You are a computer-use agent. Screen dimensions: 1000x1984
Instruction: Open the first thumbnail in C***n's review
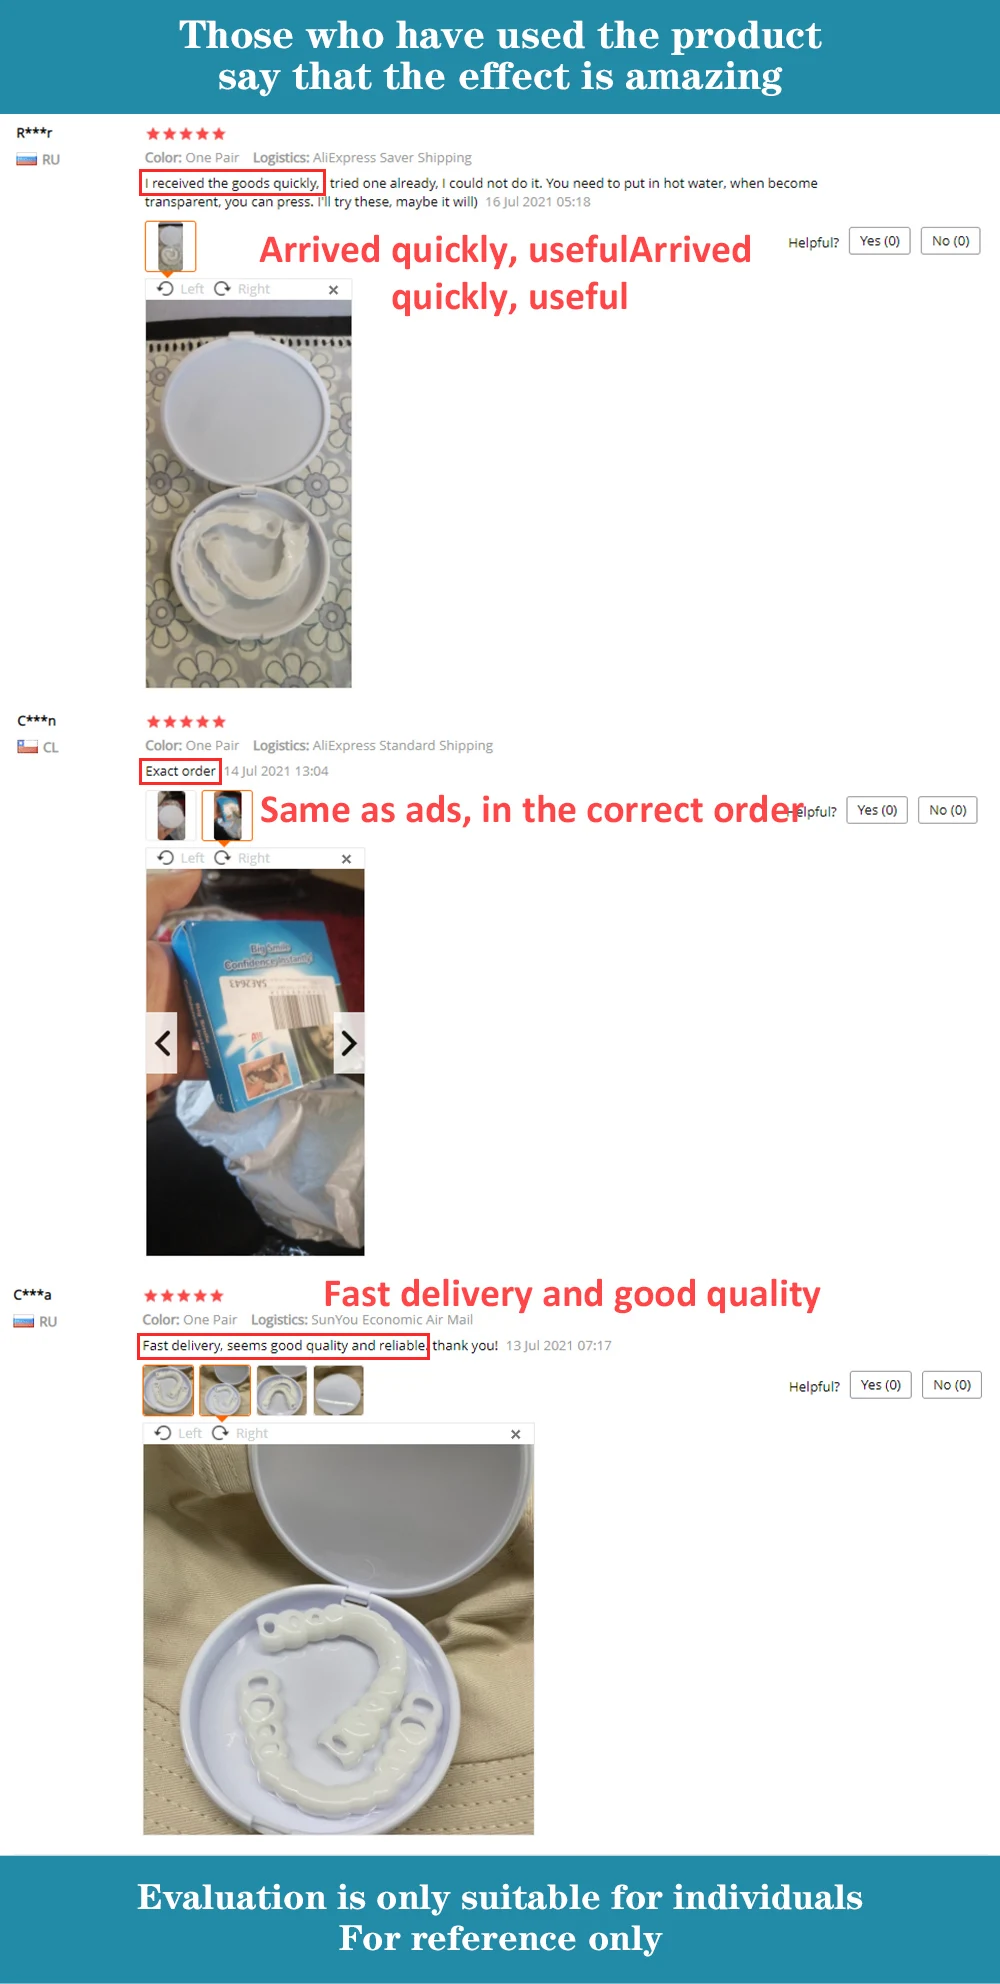click(171, 815)
